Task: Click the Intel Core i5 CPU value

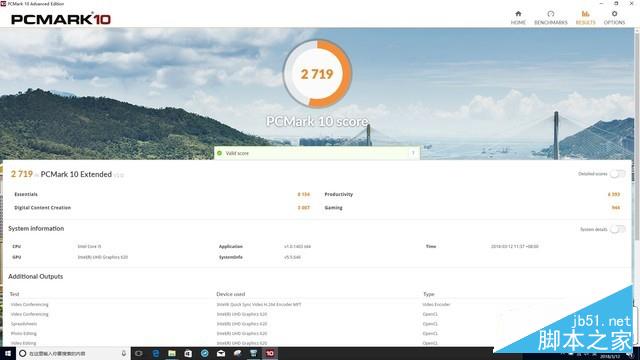Action: tap(89, 247)
